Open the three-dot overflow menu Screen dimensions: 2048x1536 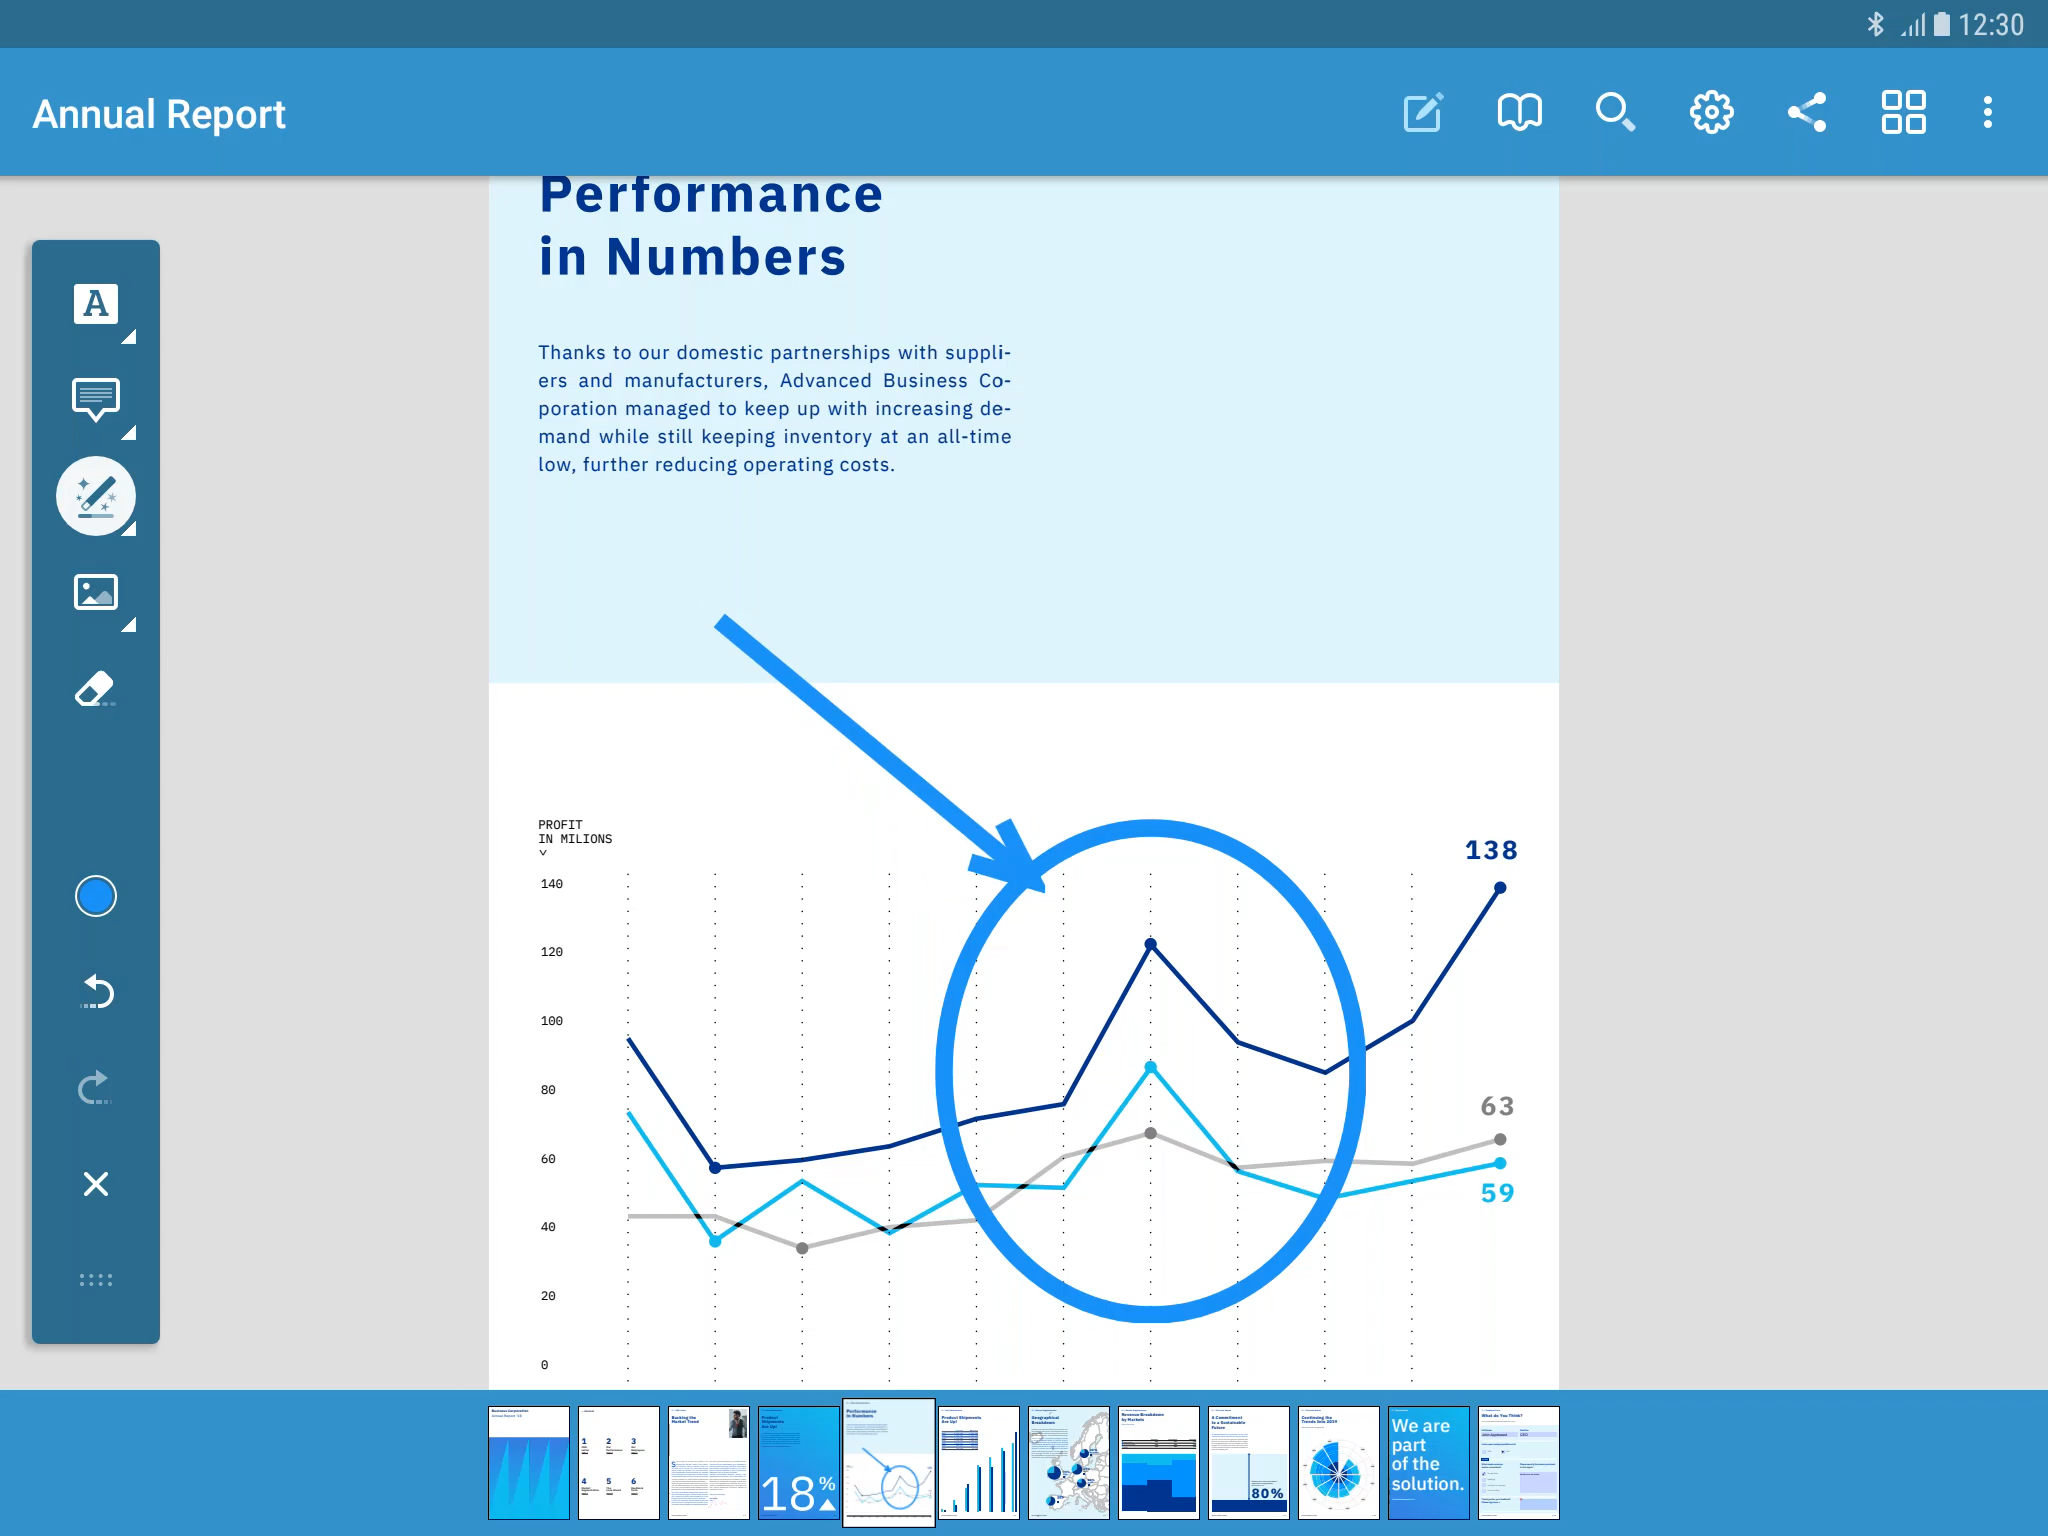click(1987, 112)
